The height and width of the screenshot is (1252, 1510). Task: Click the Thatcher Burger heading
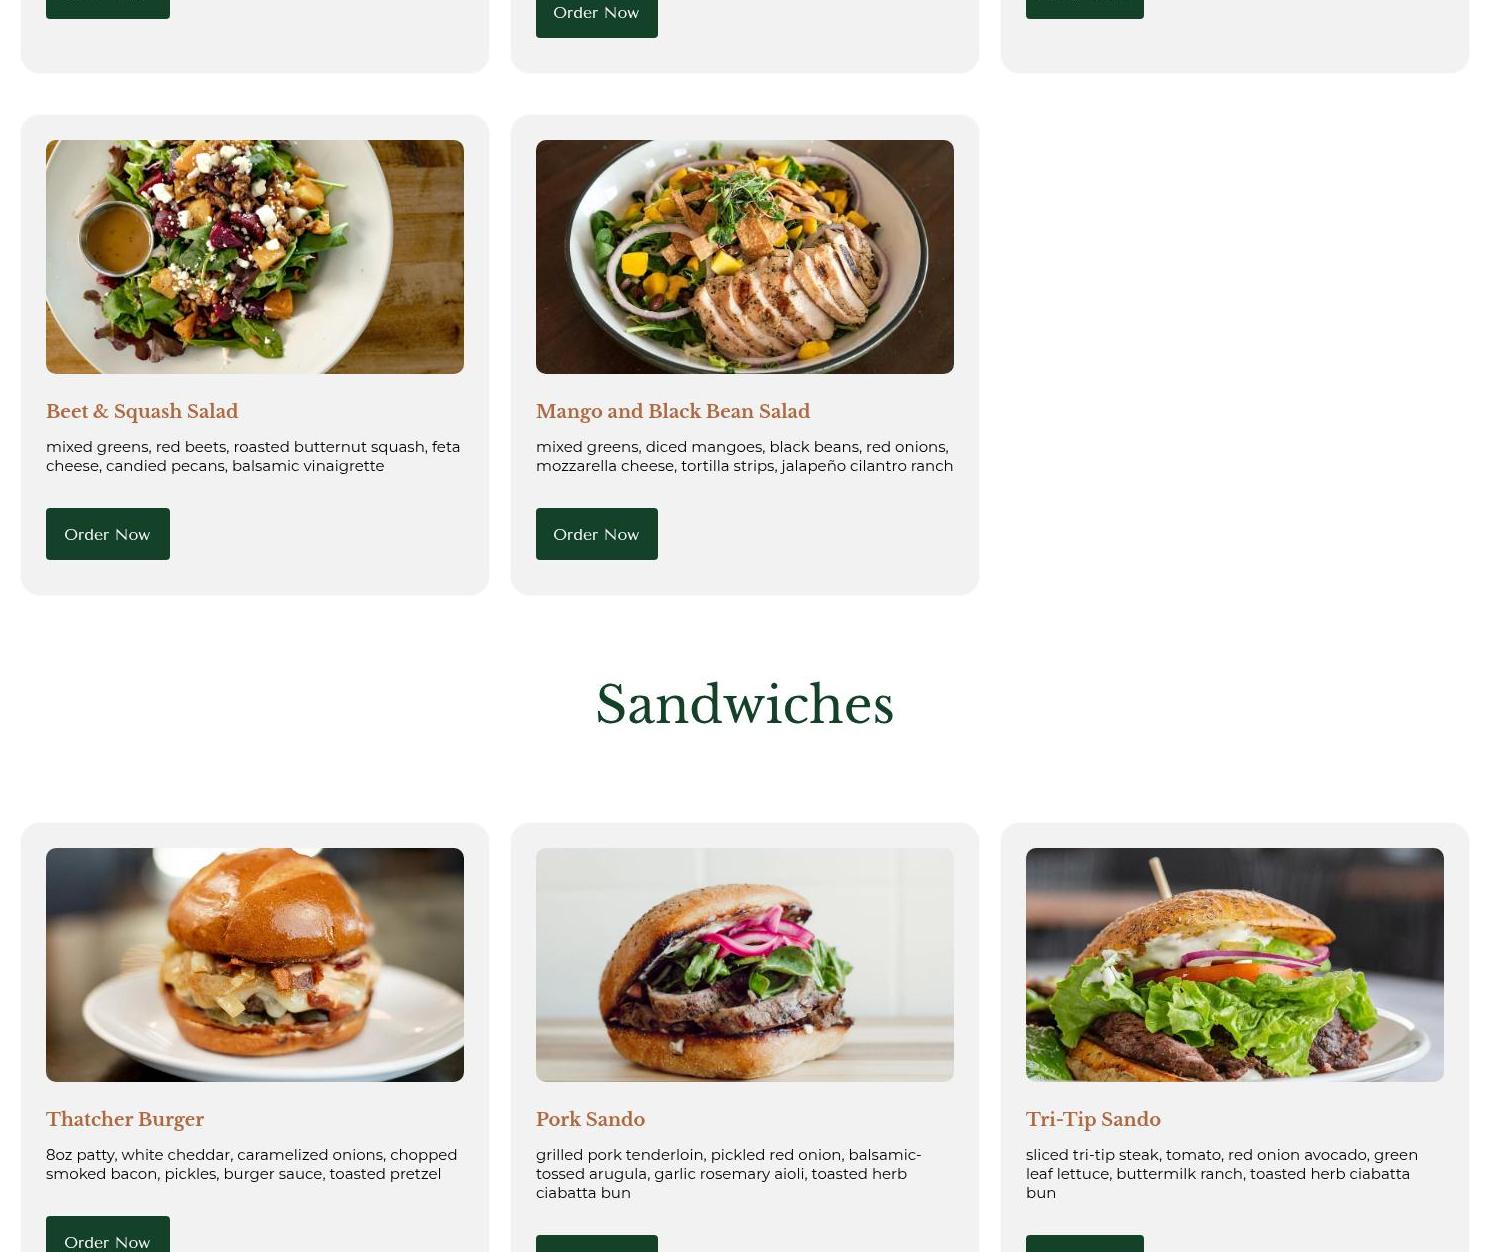coord(125,1119)
